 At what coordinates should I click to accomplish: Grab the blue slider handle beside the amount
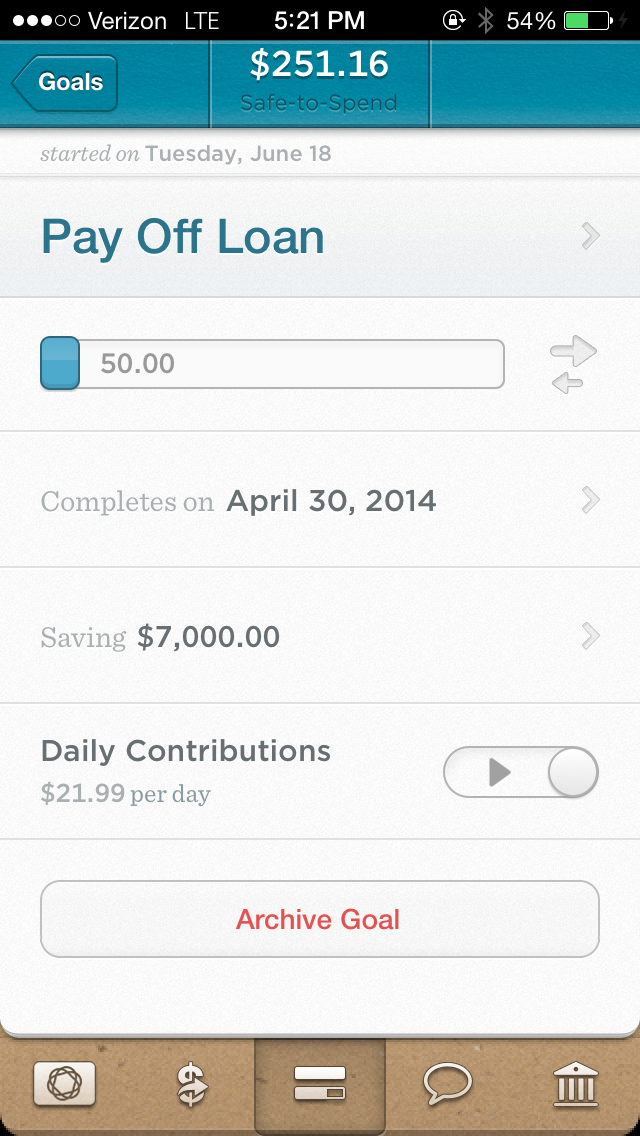coord(59,362)
